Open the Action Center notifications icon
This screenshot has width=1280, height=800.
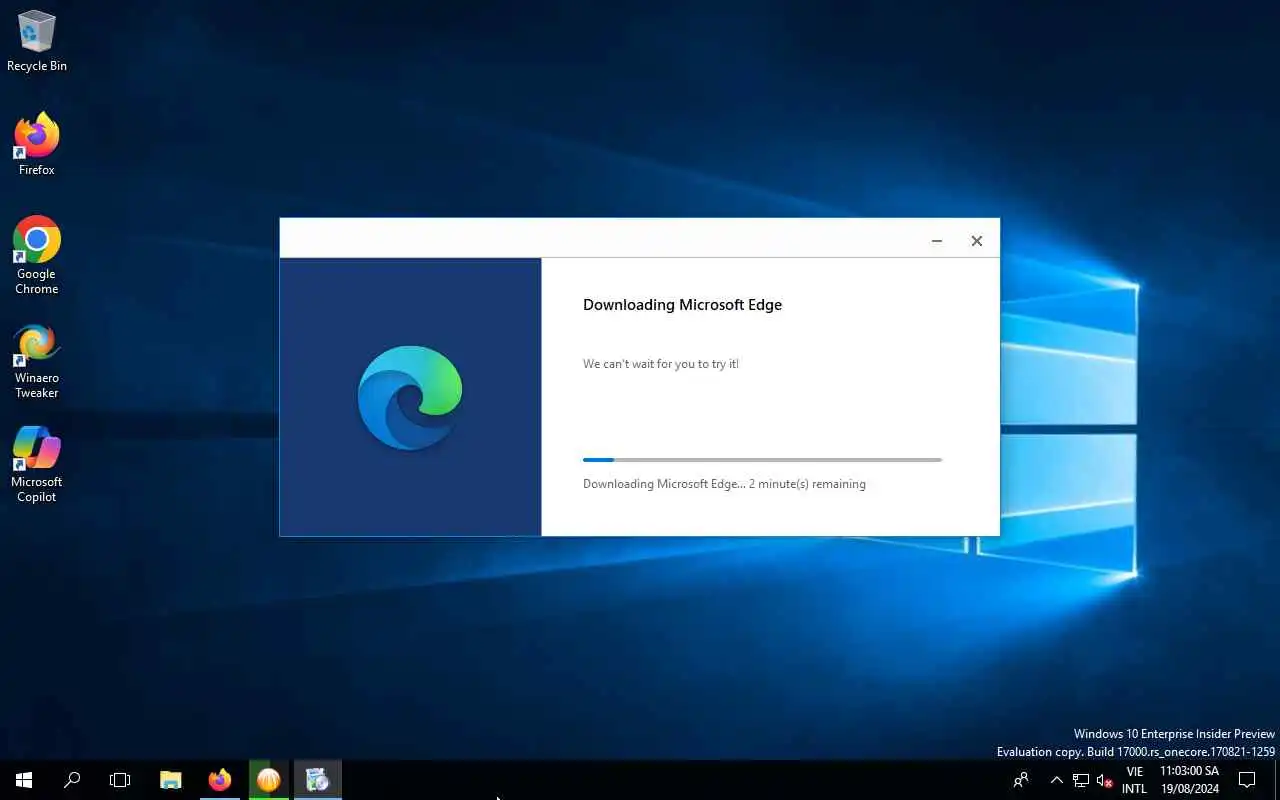(x=1247, y=780)
